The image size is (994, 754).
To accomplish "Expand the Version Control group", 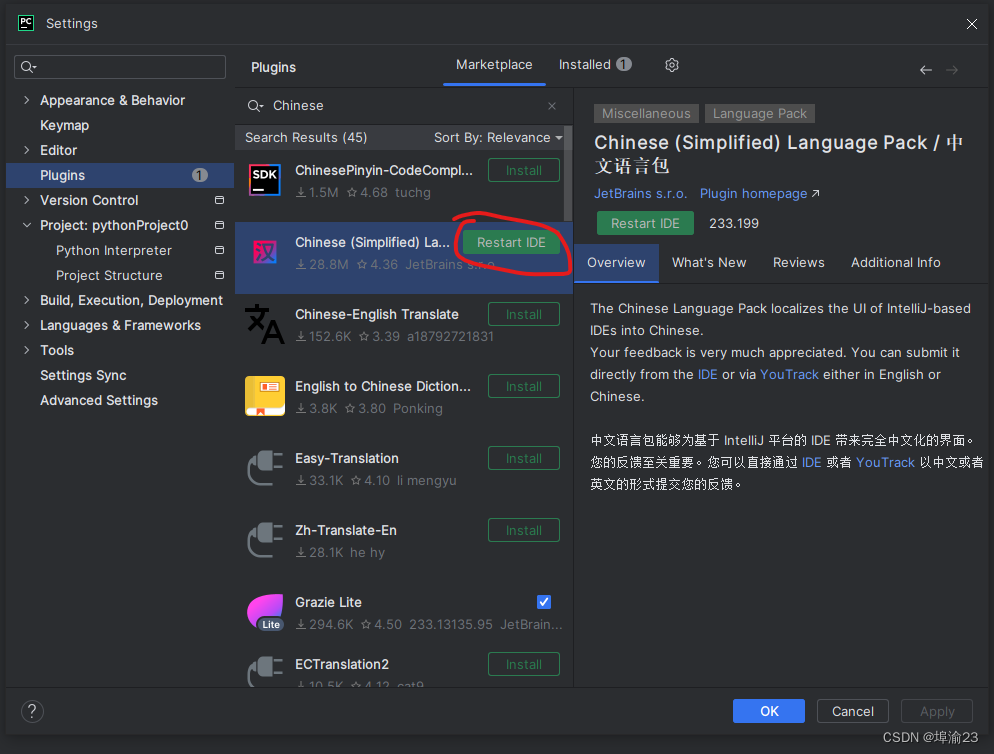I will point(27,200).
